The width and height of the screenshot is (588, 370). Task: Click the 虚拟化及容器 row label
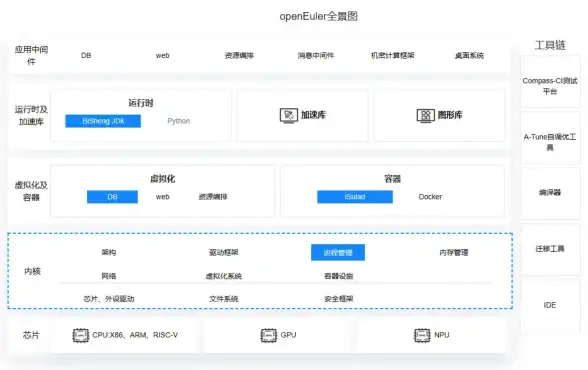31,191
